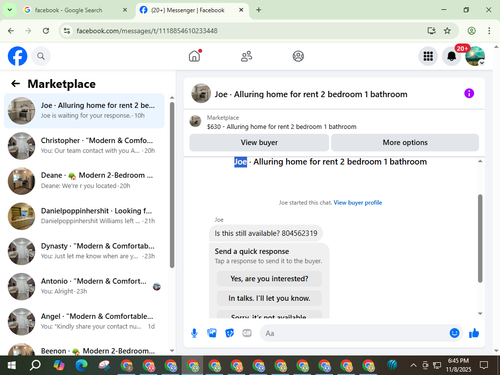The image size is (500, 375).
Task: Open Danielpoppinhershit's conversation
Action: click(84, 216)
